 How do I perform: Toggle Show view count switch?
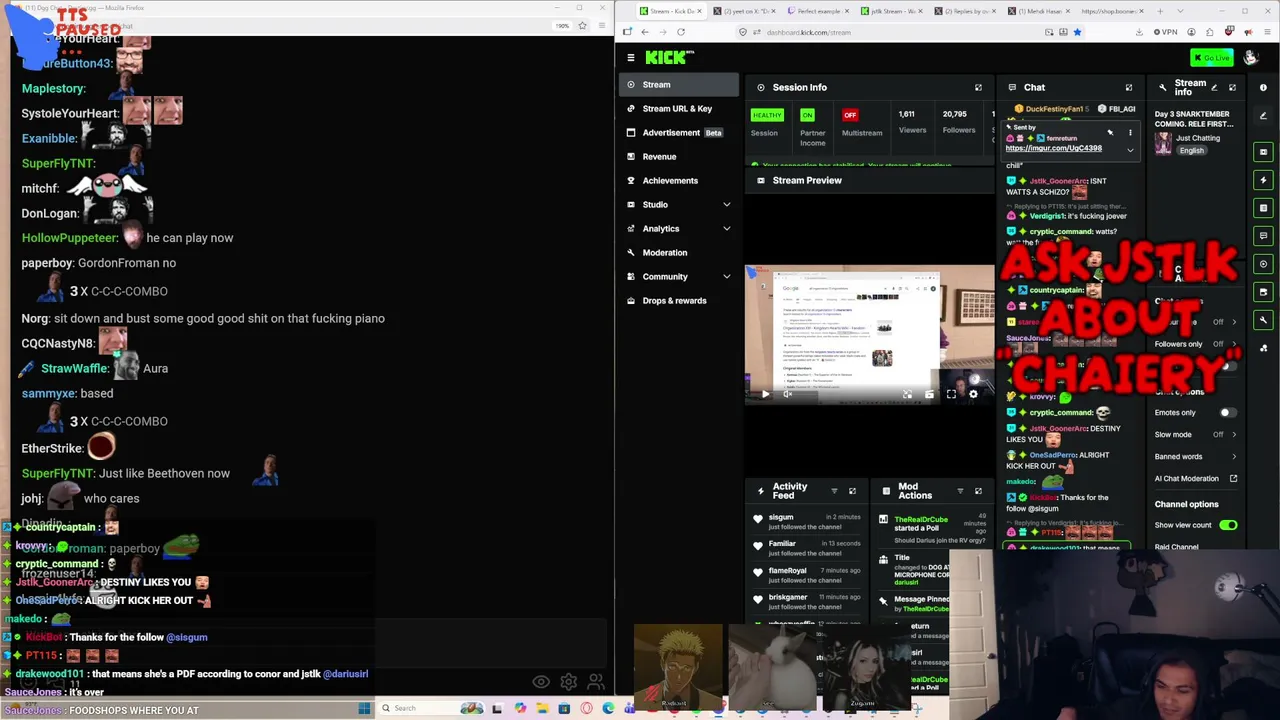click(x=1228, y=525)
